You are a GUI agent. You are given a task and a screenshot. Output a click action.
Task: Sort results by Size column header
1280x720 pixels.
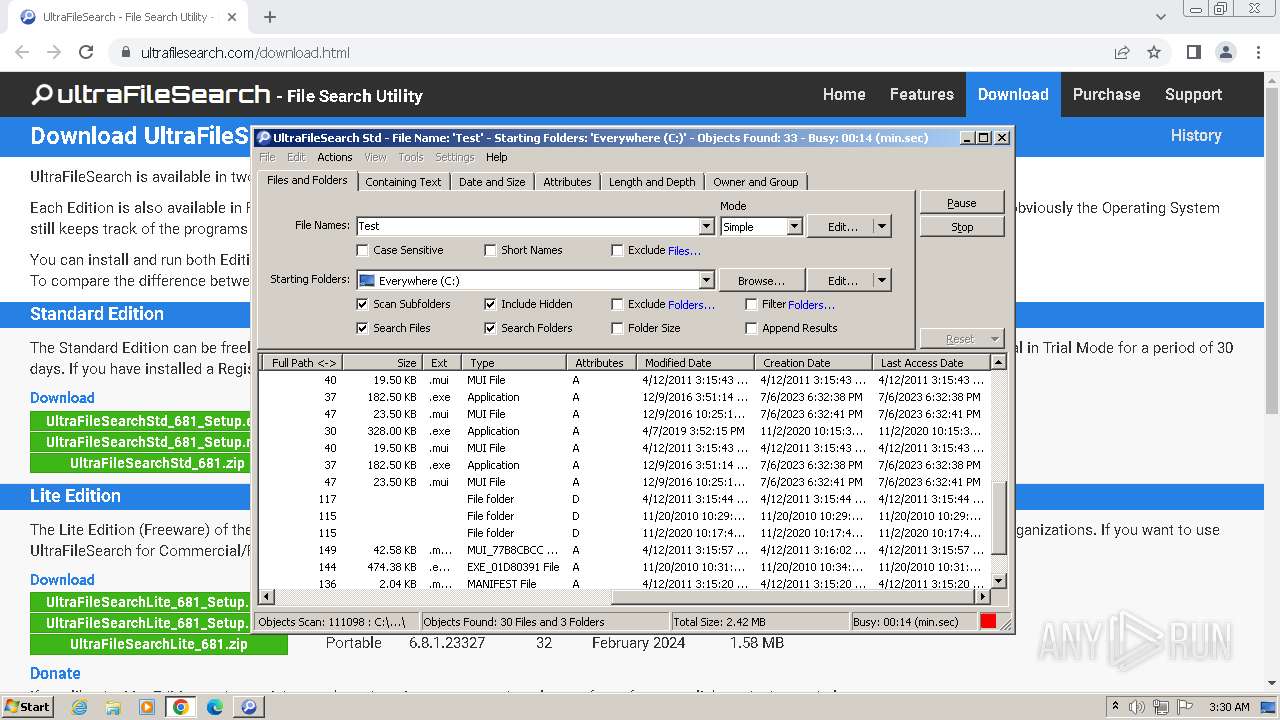click(383, 363)
